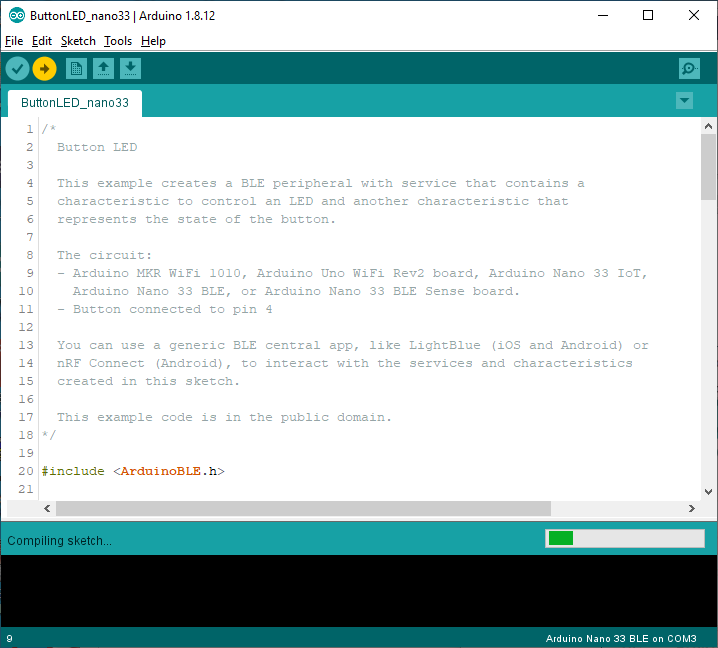Open the Edit menu
The width and height of the screenshot is (718, 648).
pyautogui.click(x=42, y=41)
